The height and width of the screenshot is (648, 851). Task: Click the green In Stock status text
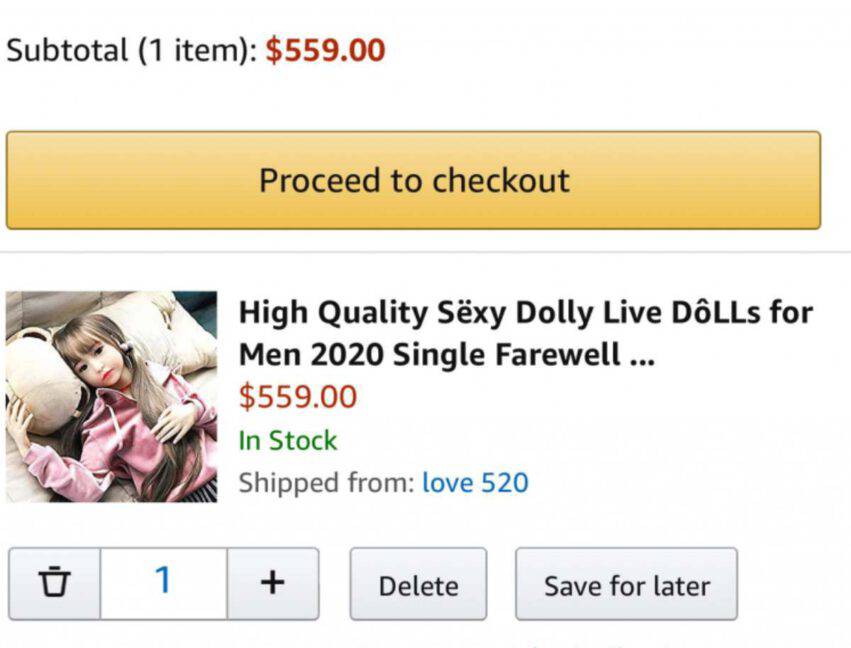click(287, 440)
